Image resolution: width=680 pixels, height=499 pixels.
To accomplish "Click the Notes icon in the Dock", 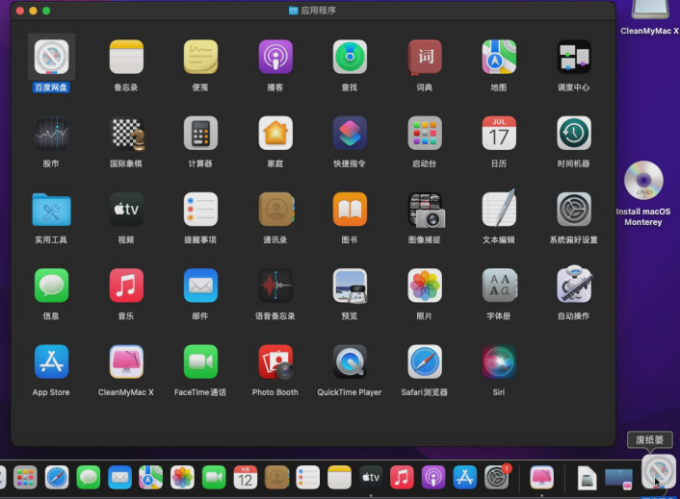I will [339, 477].
